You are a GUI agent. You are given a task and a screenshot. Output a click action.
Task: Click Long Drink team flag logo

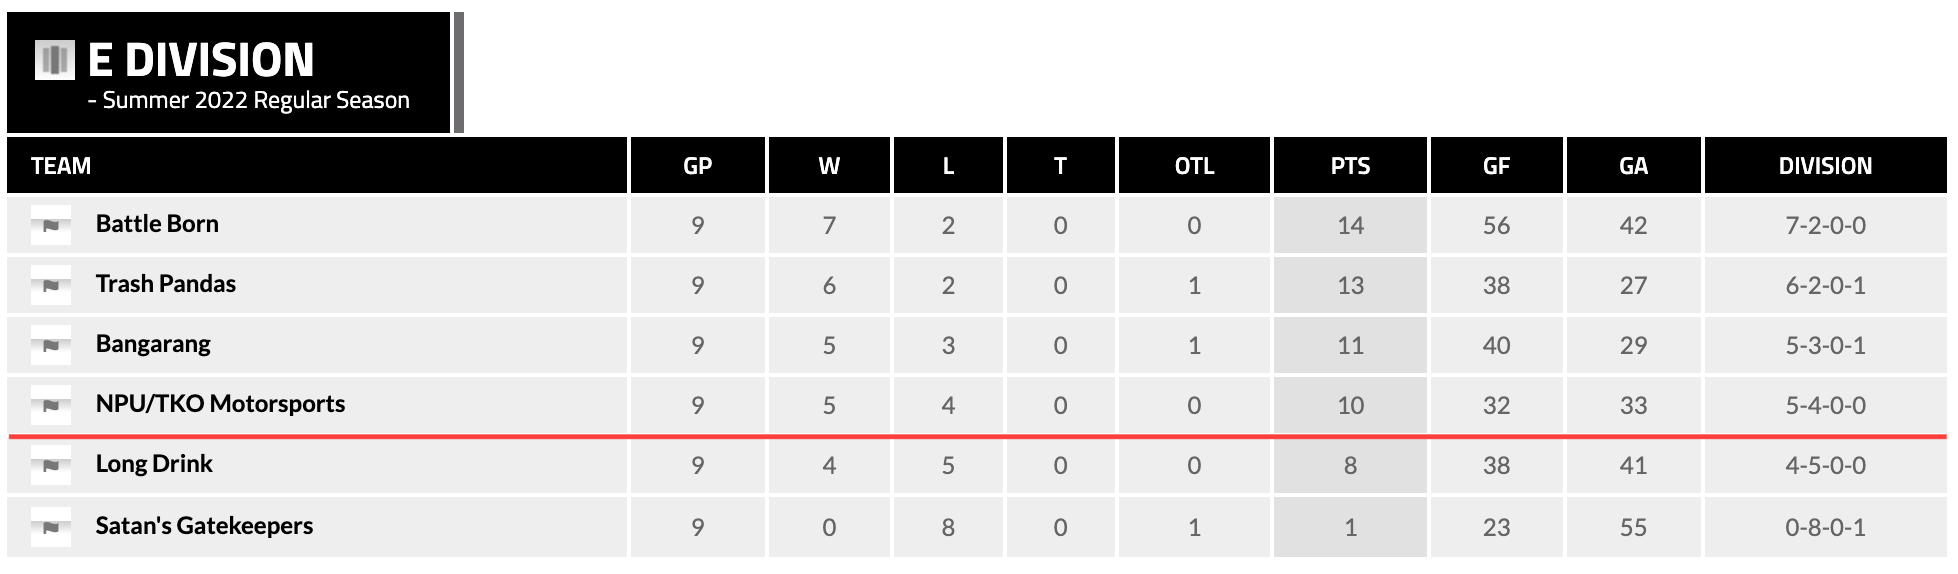click(51, 465)
